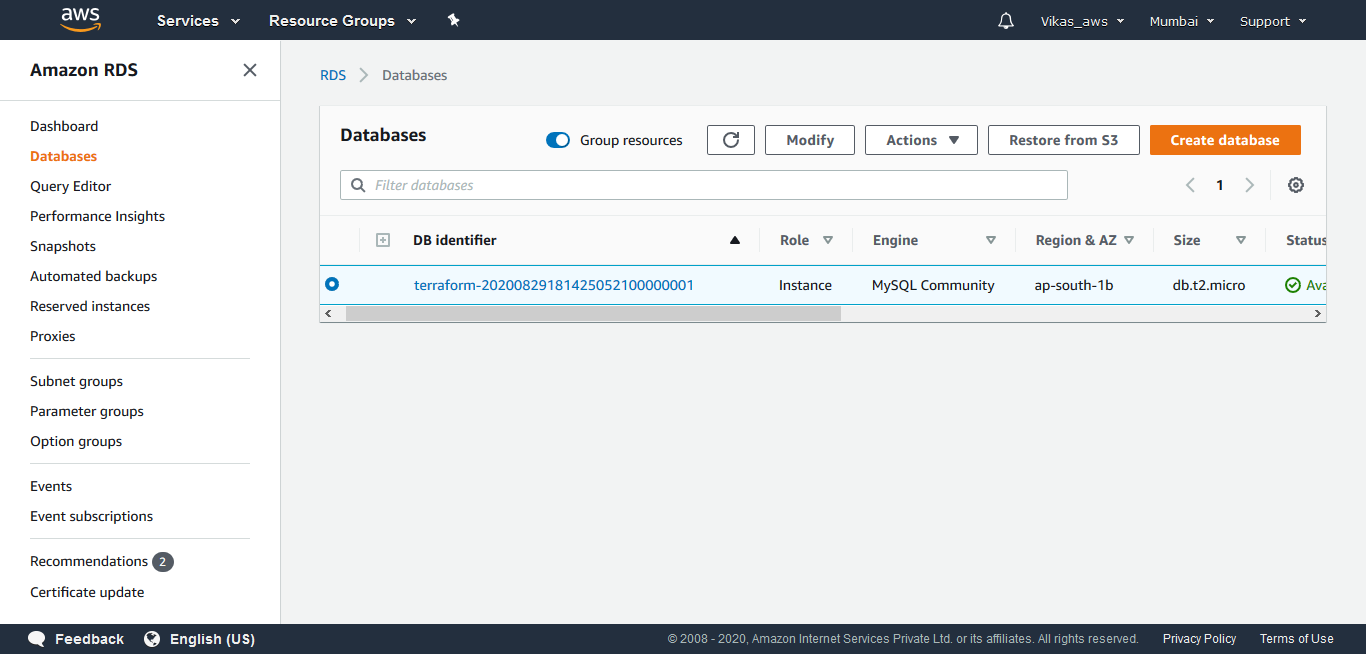
Task: Open the pin shortcuts icon in the top bar
Action: [453, 20]
